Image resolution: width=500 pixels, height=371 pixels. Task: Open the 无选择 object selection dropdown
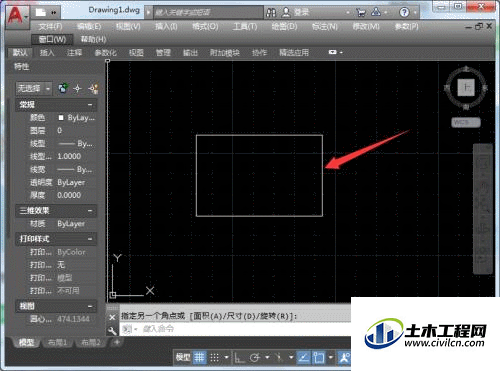coord(34,88)
